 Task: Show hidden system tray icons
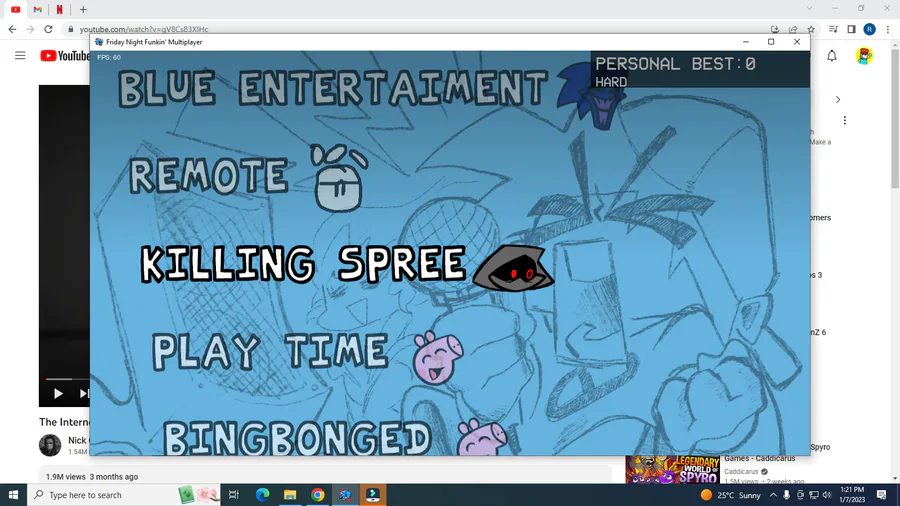(x=773, y=495)
